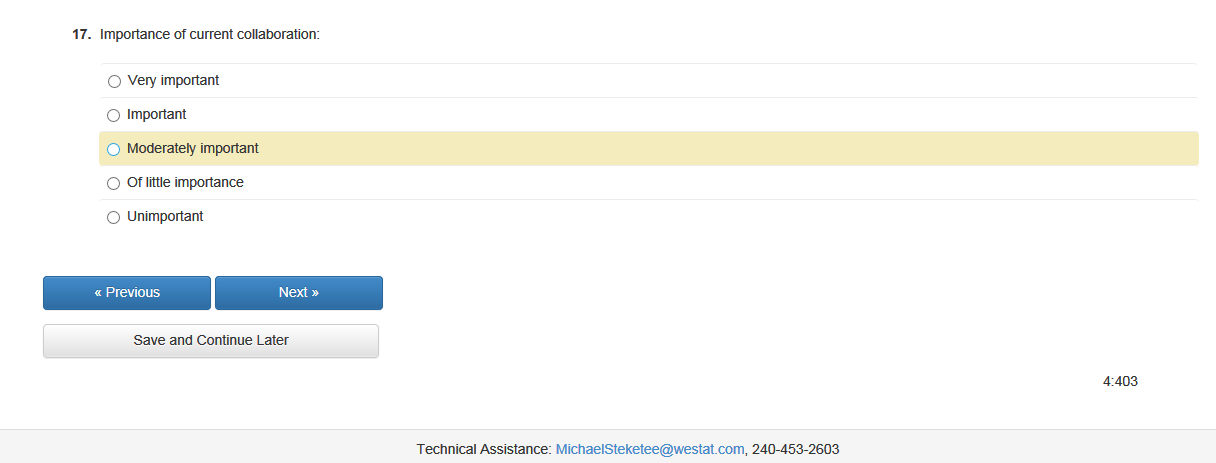The image size is (1216, 463).
Task: Choose the "Important" radio option
Action: pyautogui.click(x=113, y=115)
